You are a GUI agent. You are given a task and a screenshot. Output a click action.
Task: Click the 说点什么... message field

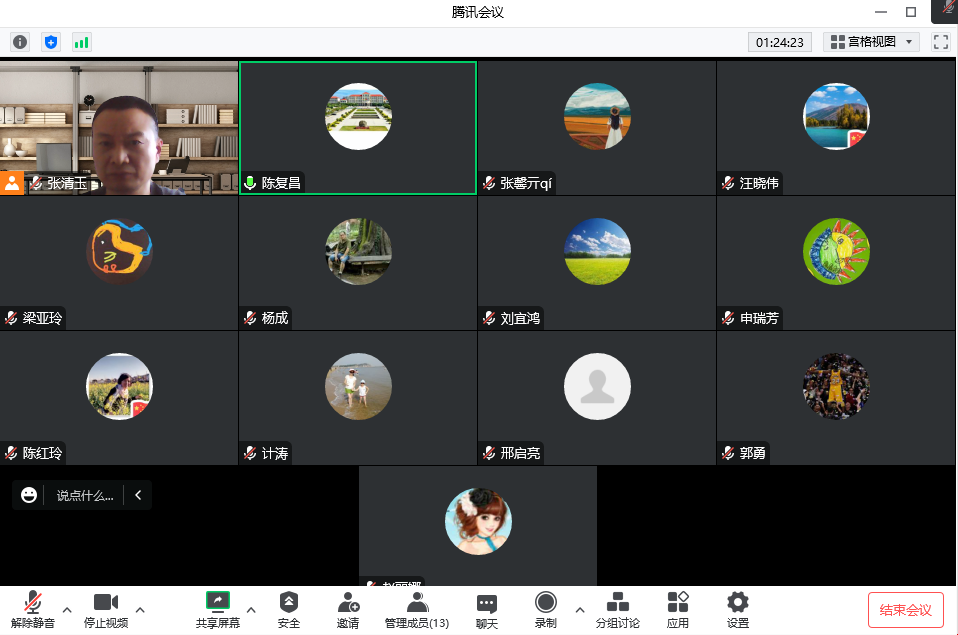point(84,495)
